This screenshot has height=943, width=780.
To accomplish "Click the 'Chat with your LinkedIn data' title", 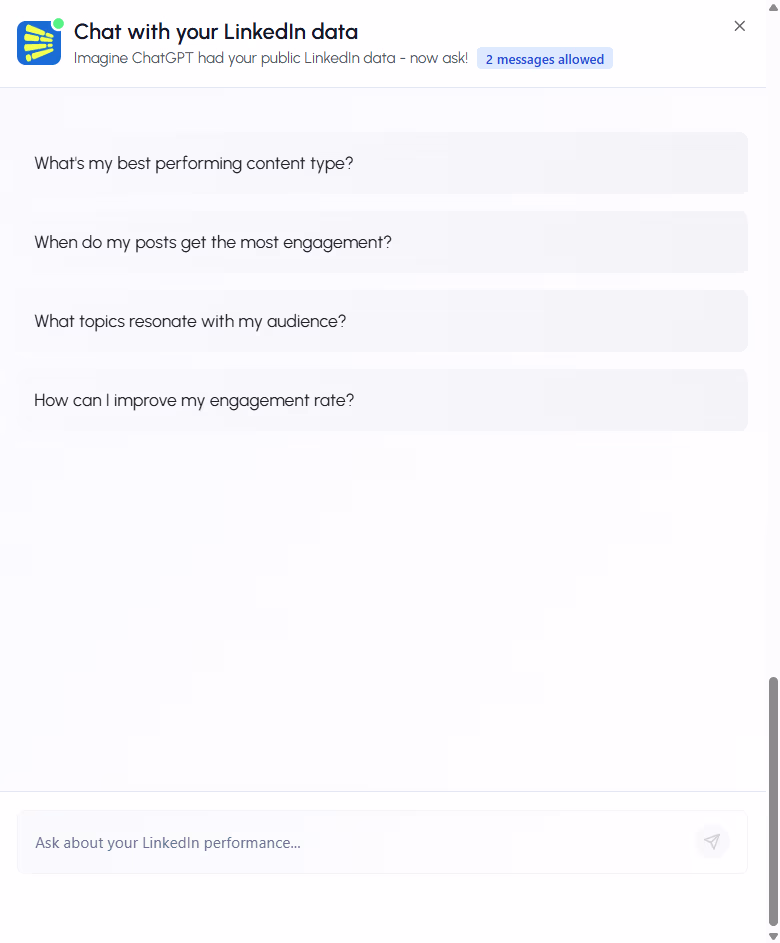I will click(x=215, y=32).
